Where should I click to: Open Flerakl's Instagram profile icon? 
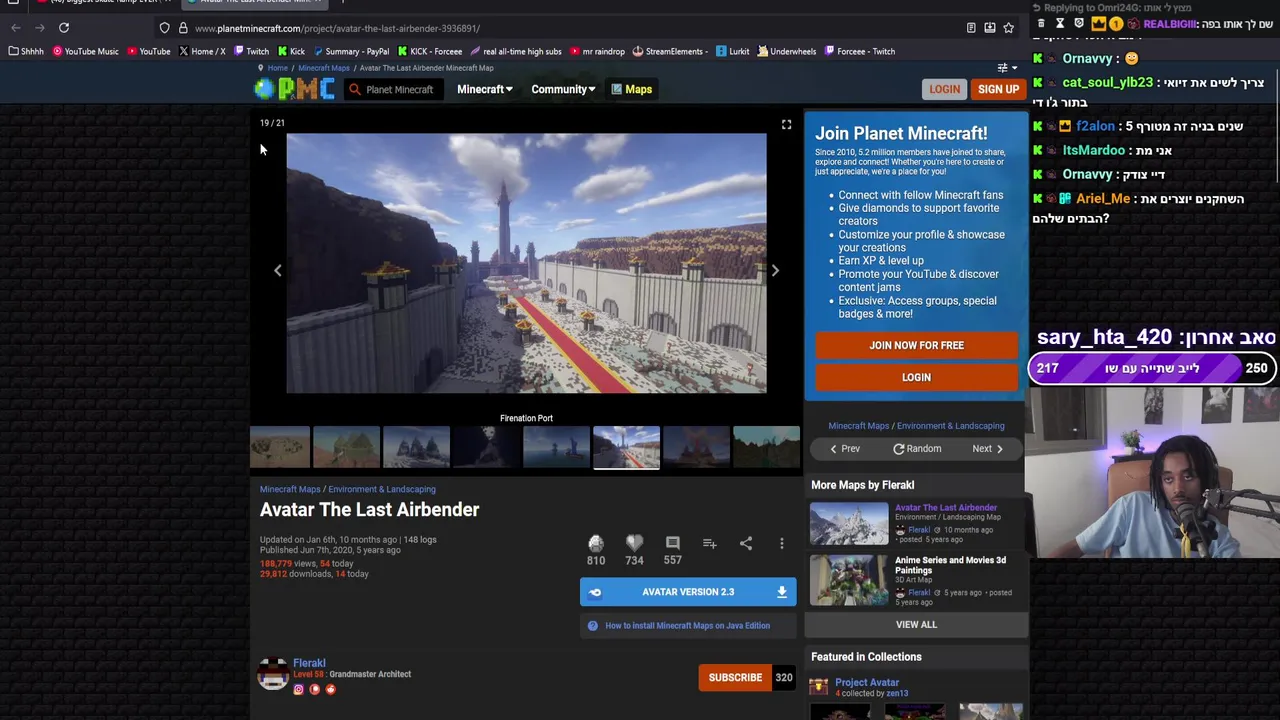tap(298, 689)
